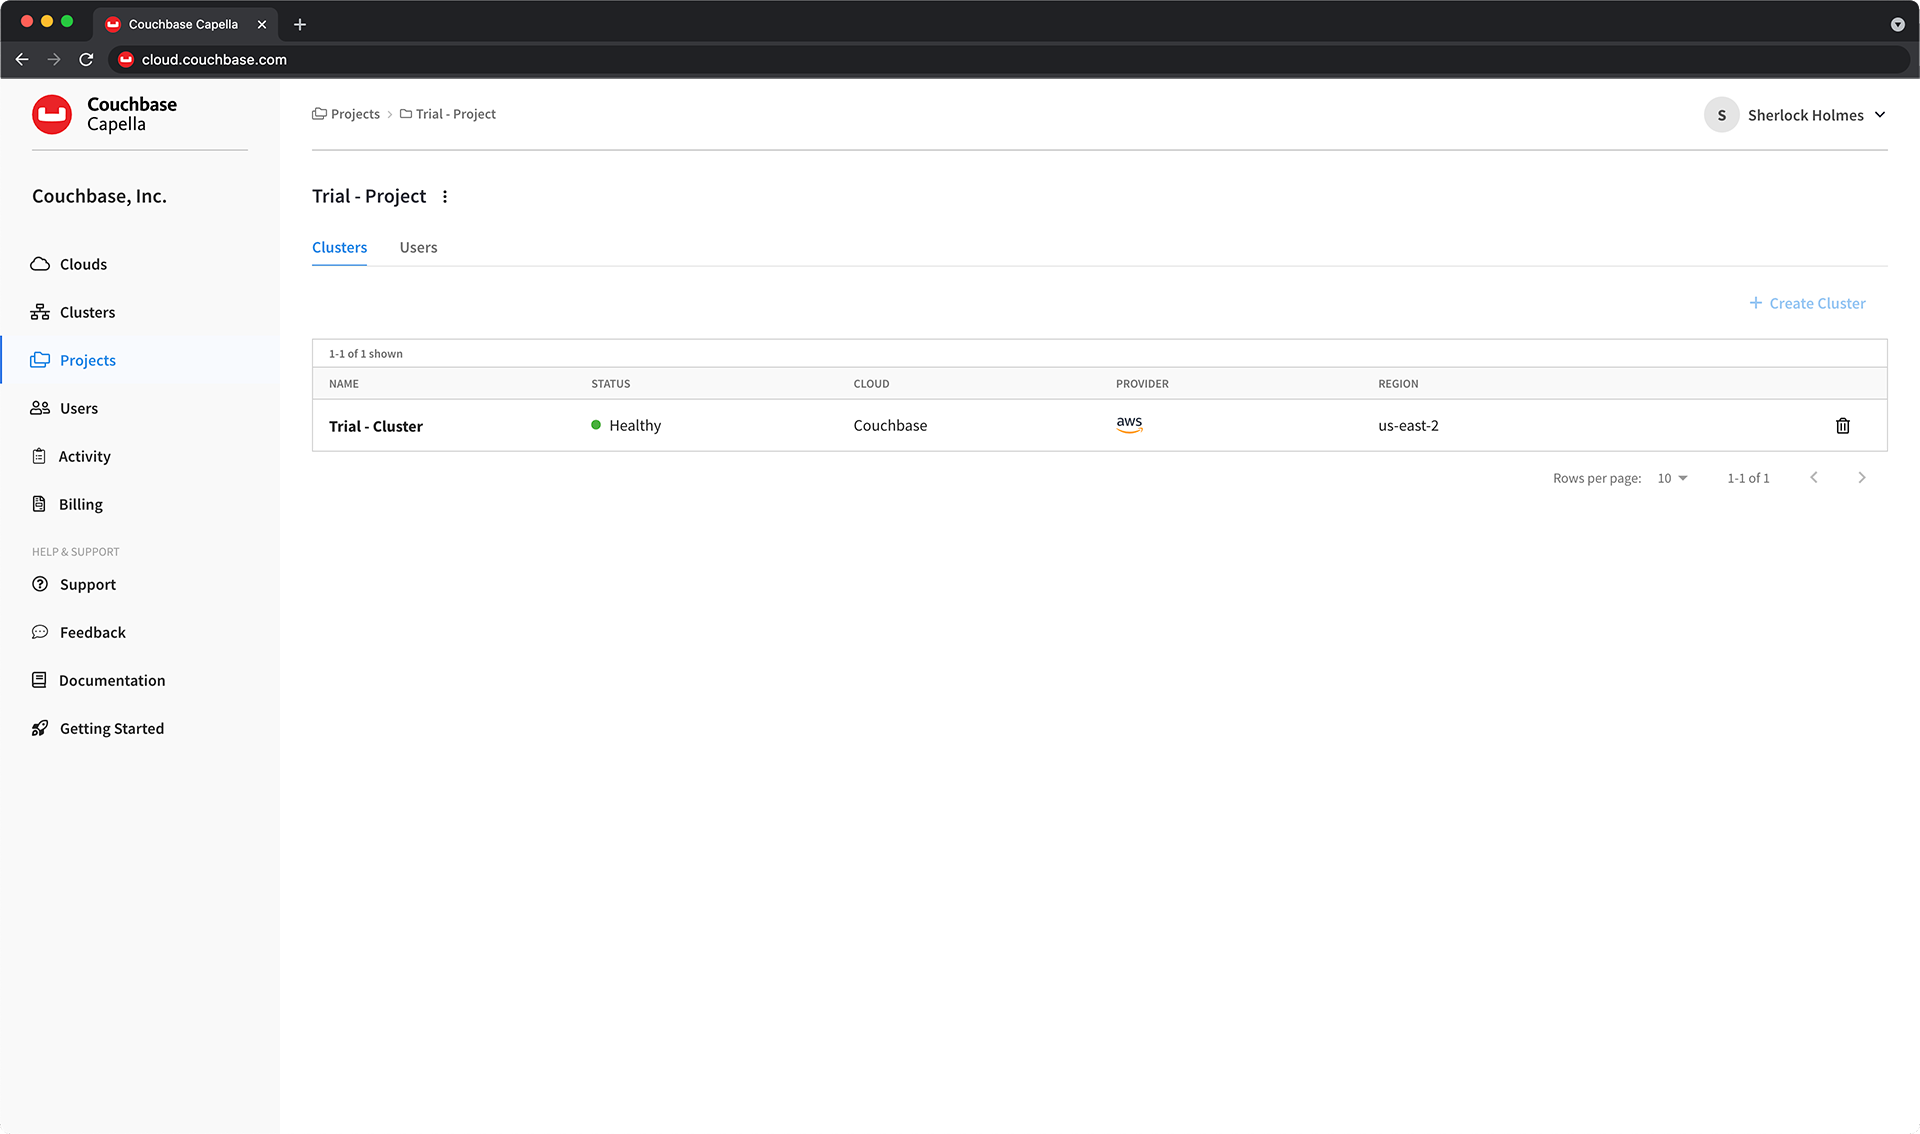1920x1134 pixels.
Task: Open Users via the sidebar people icon
Action: point(40,408)
